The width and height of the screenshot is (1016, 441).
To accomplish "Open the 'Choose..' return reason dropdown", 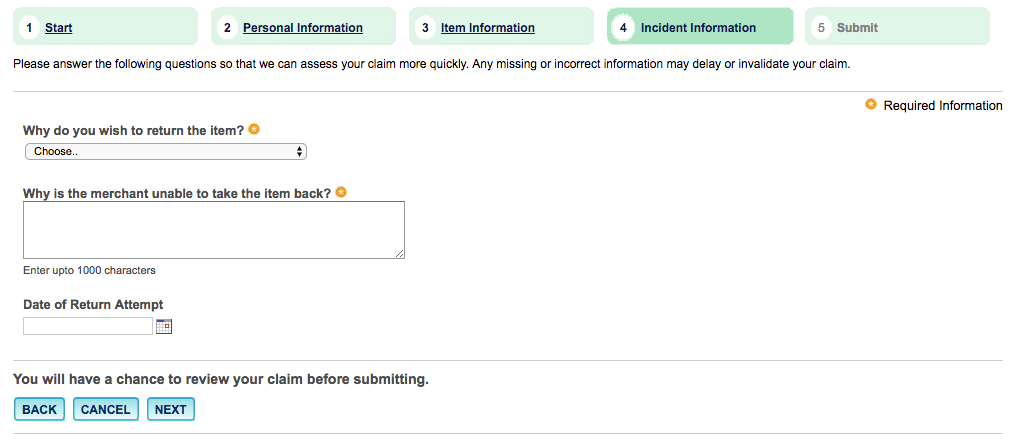I will click(x=165, y=152).
